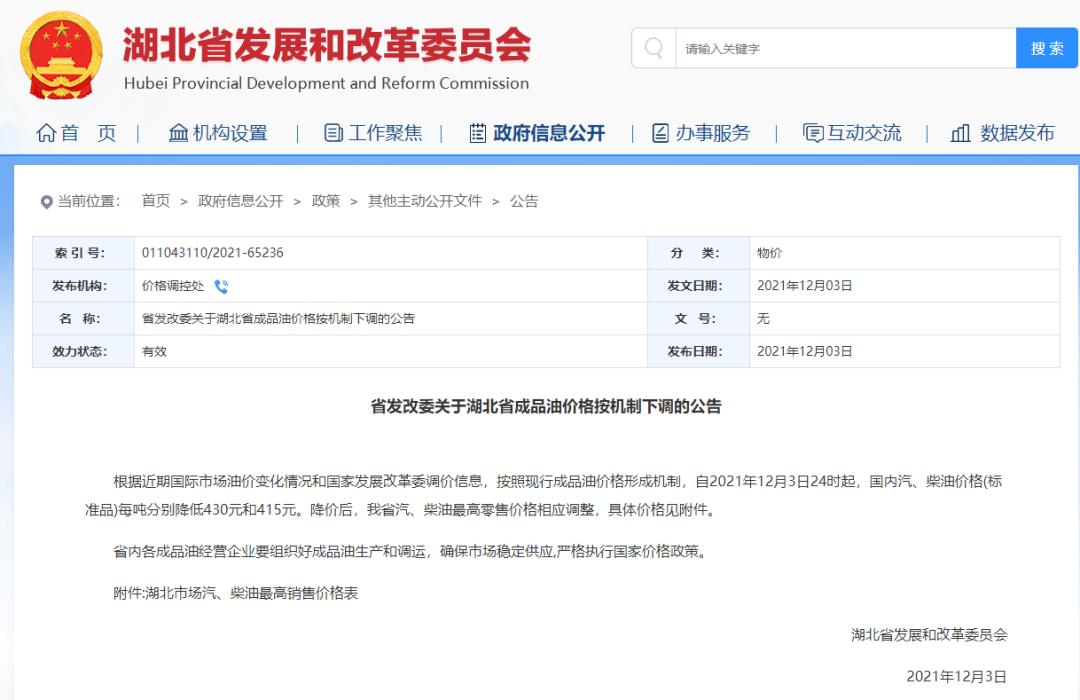Screen dimensions: 1080x700
Task: Go to 首页 in the breadcrumb
Action: (x=156, y=200)
